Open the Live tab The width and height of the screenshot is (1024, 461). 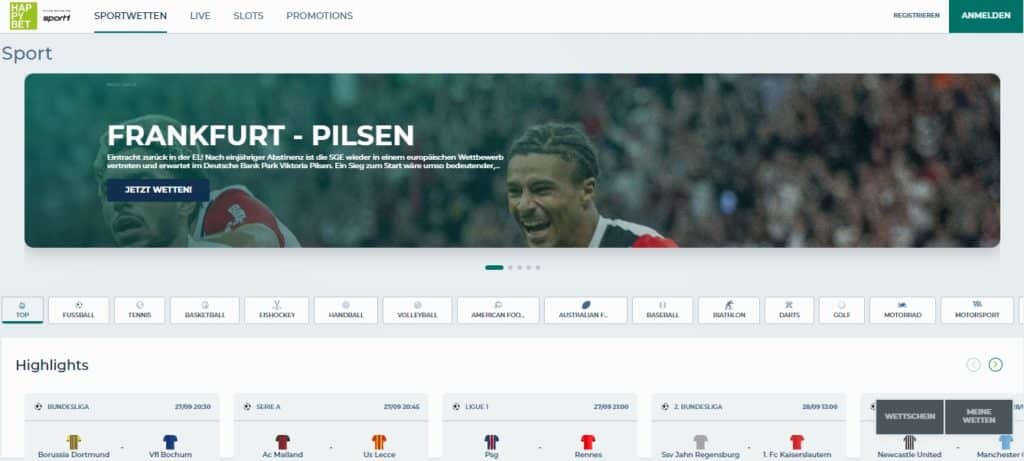pyautogui.click(x=200, y=16)
